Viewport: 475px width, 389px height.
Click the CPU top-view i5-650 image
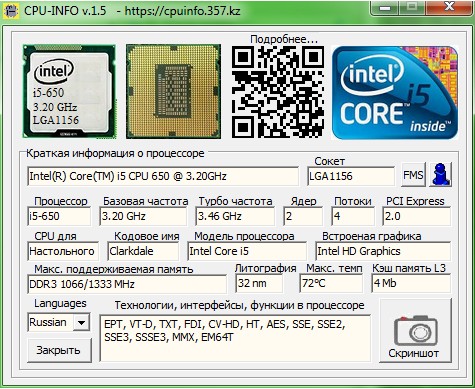[x=69, y=91]
